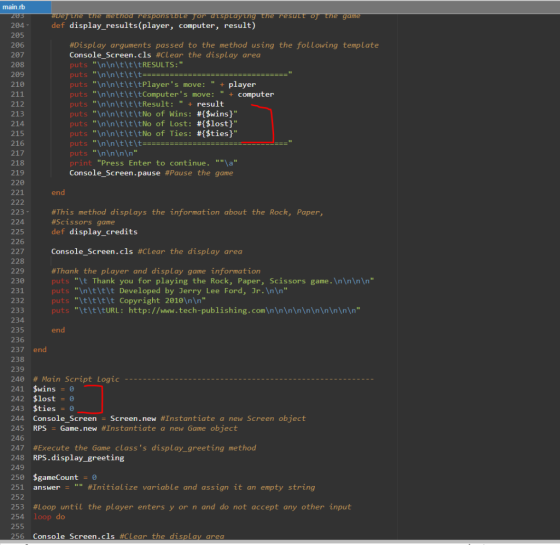The width and height of the screenshot is (560, 545).
Task: Click the 'Execute the Game class's display_greeting' comment
Action: coord(144,448)
